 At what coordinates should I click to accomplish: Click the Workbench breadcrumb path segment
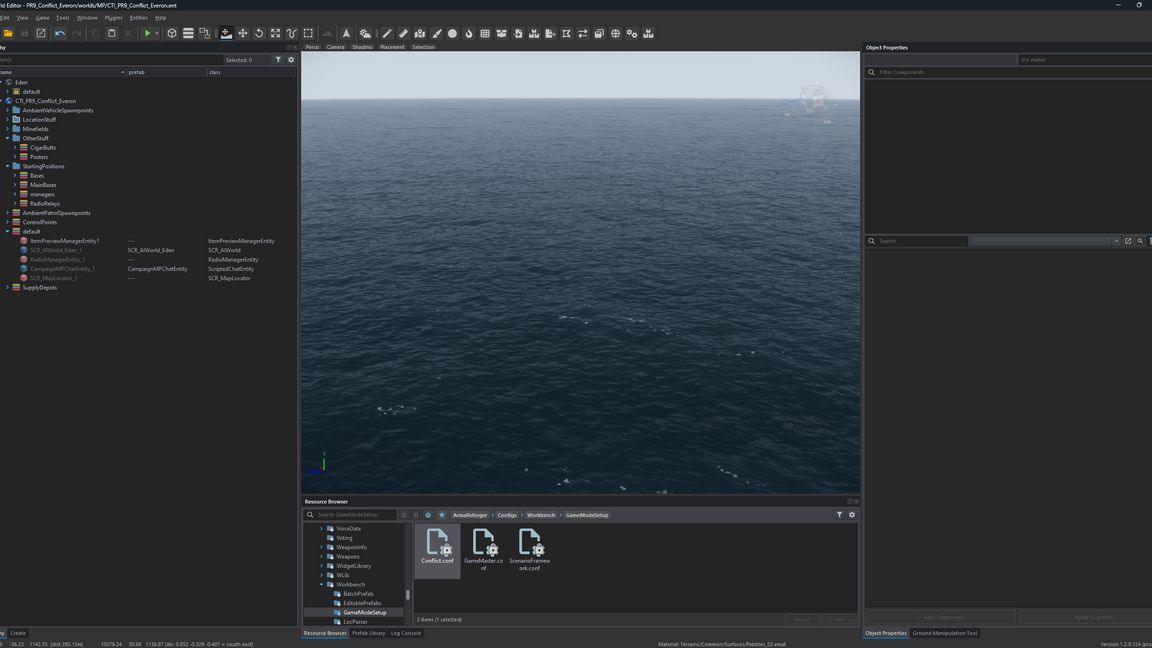tap(541, 515)
